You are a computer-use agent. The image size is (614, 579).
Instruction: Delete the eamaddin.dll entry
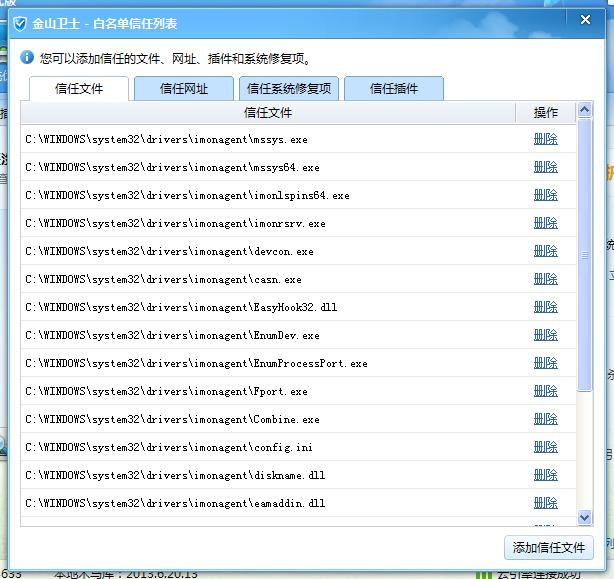(x=545, y=503)
